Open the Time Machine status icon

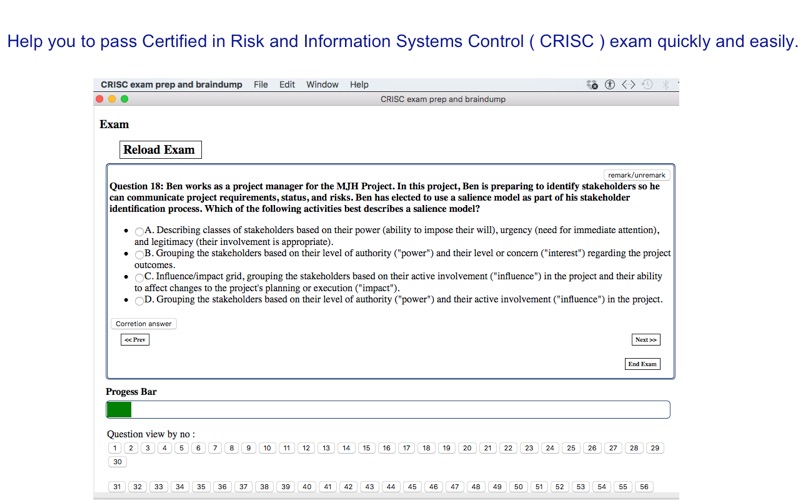(x=647, y=85)
